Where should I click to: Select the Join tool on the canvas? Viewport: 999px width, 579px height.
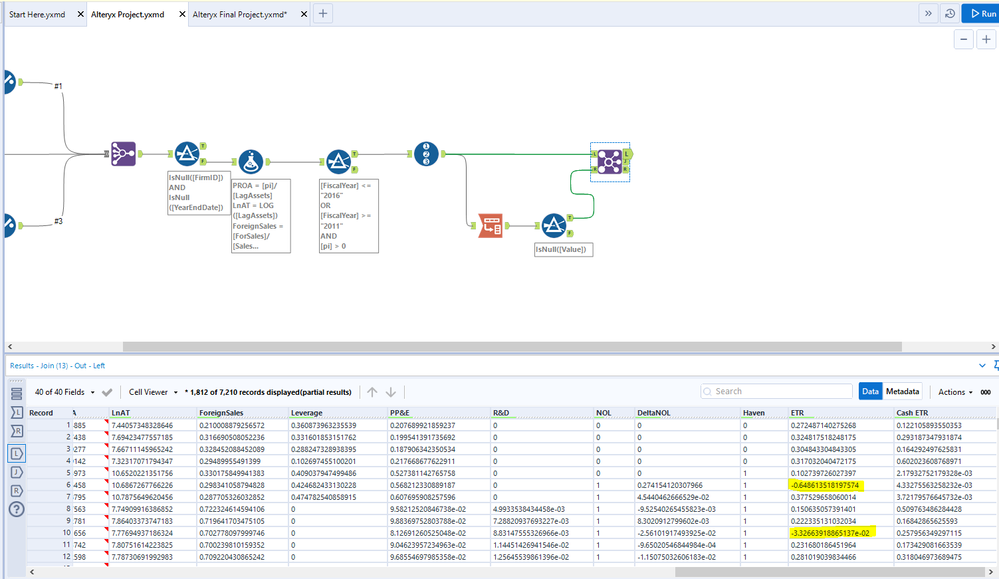pos(124,153)
